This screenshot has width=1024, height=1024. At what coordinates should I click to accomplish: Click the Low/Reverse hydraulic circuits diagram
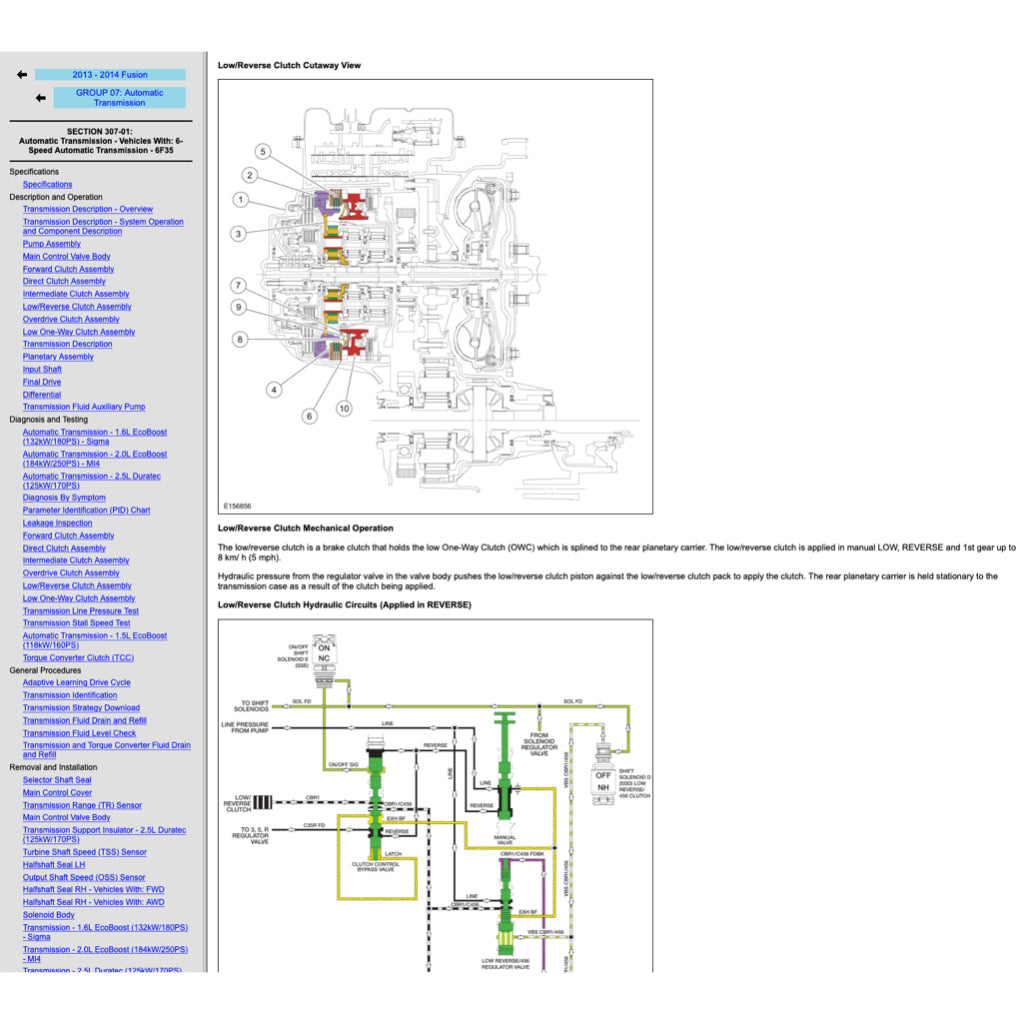coord(435,795)
